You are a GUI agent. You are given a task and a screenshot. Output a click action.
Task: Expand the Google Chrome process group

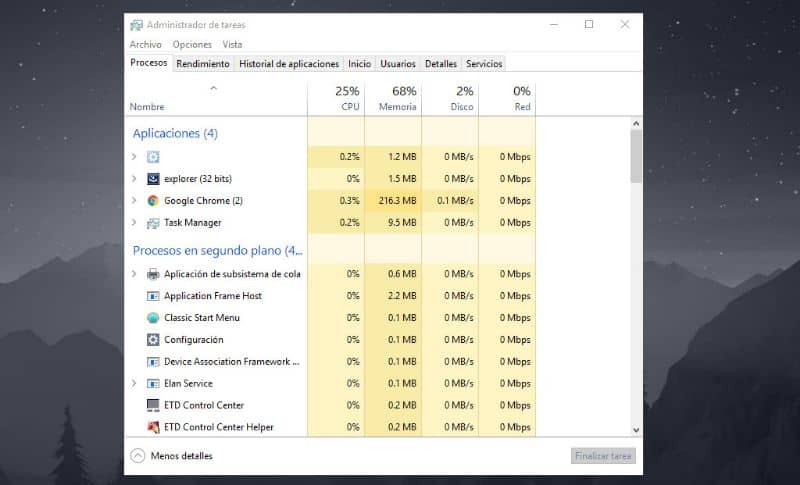(x=134, y=201)
